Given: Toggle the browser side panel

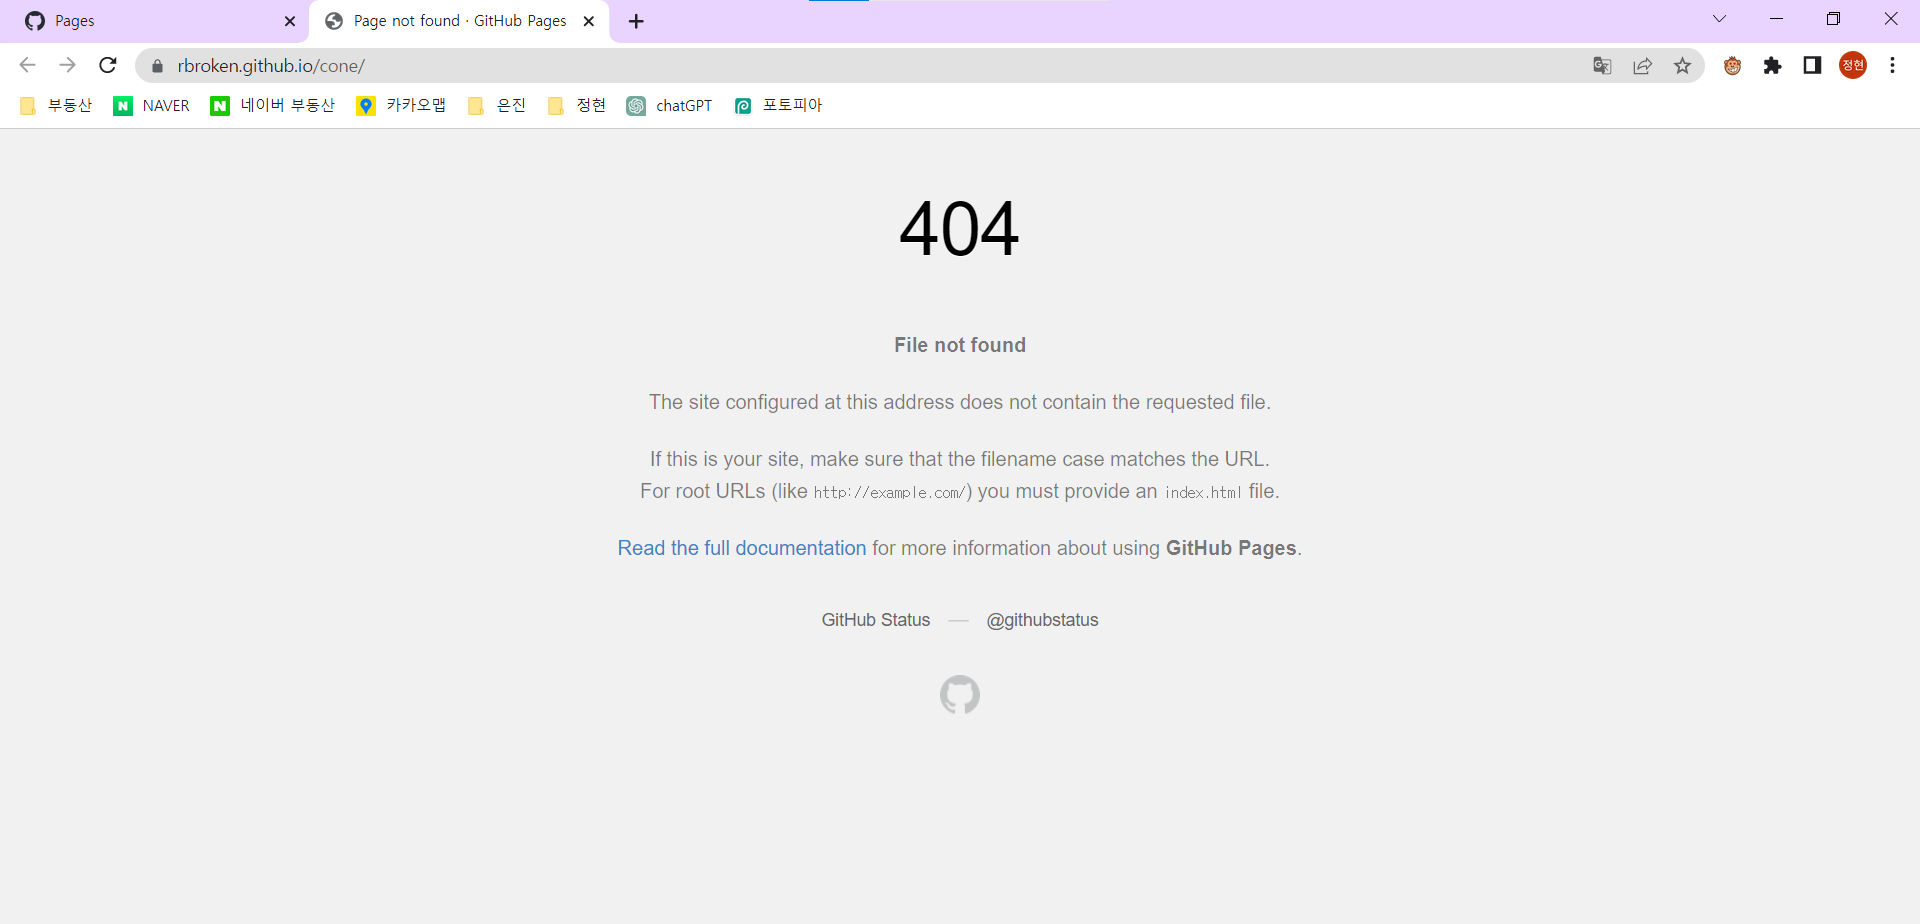Looking at the screenshot, I should pyautogui.click(x=1812, y=66).
